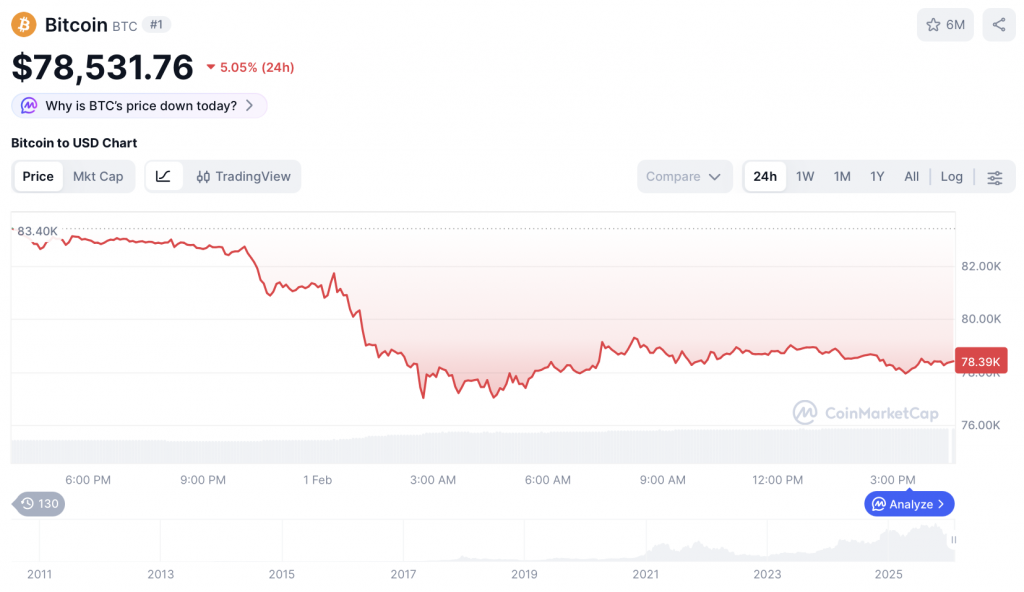Enable logarithmic scale with Log

[951, 176]
